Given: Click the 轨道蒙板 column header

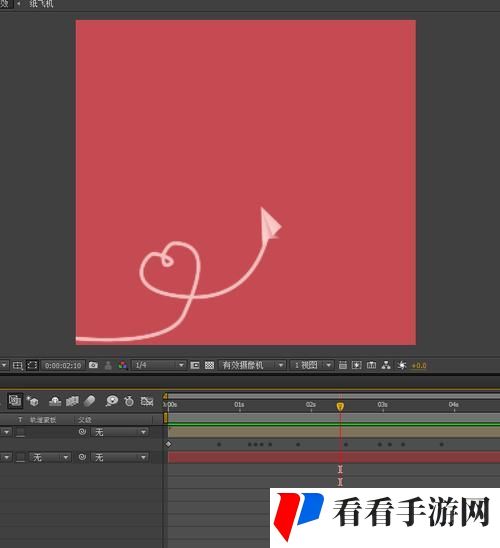Looking at the screenshot, I should 43,420.
